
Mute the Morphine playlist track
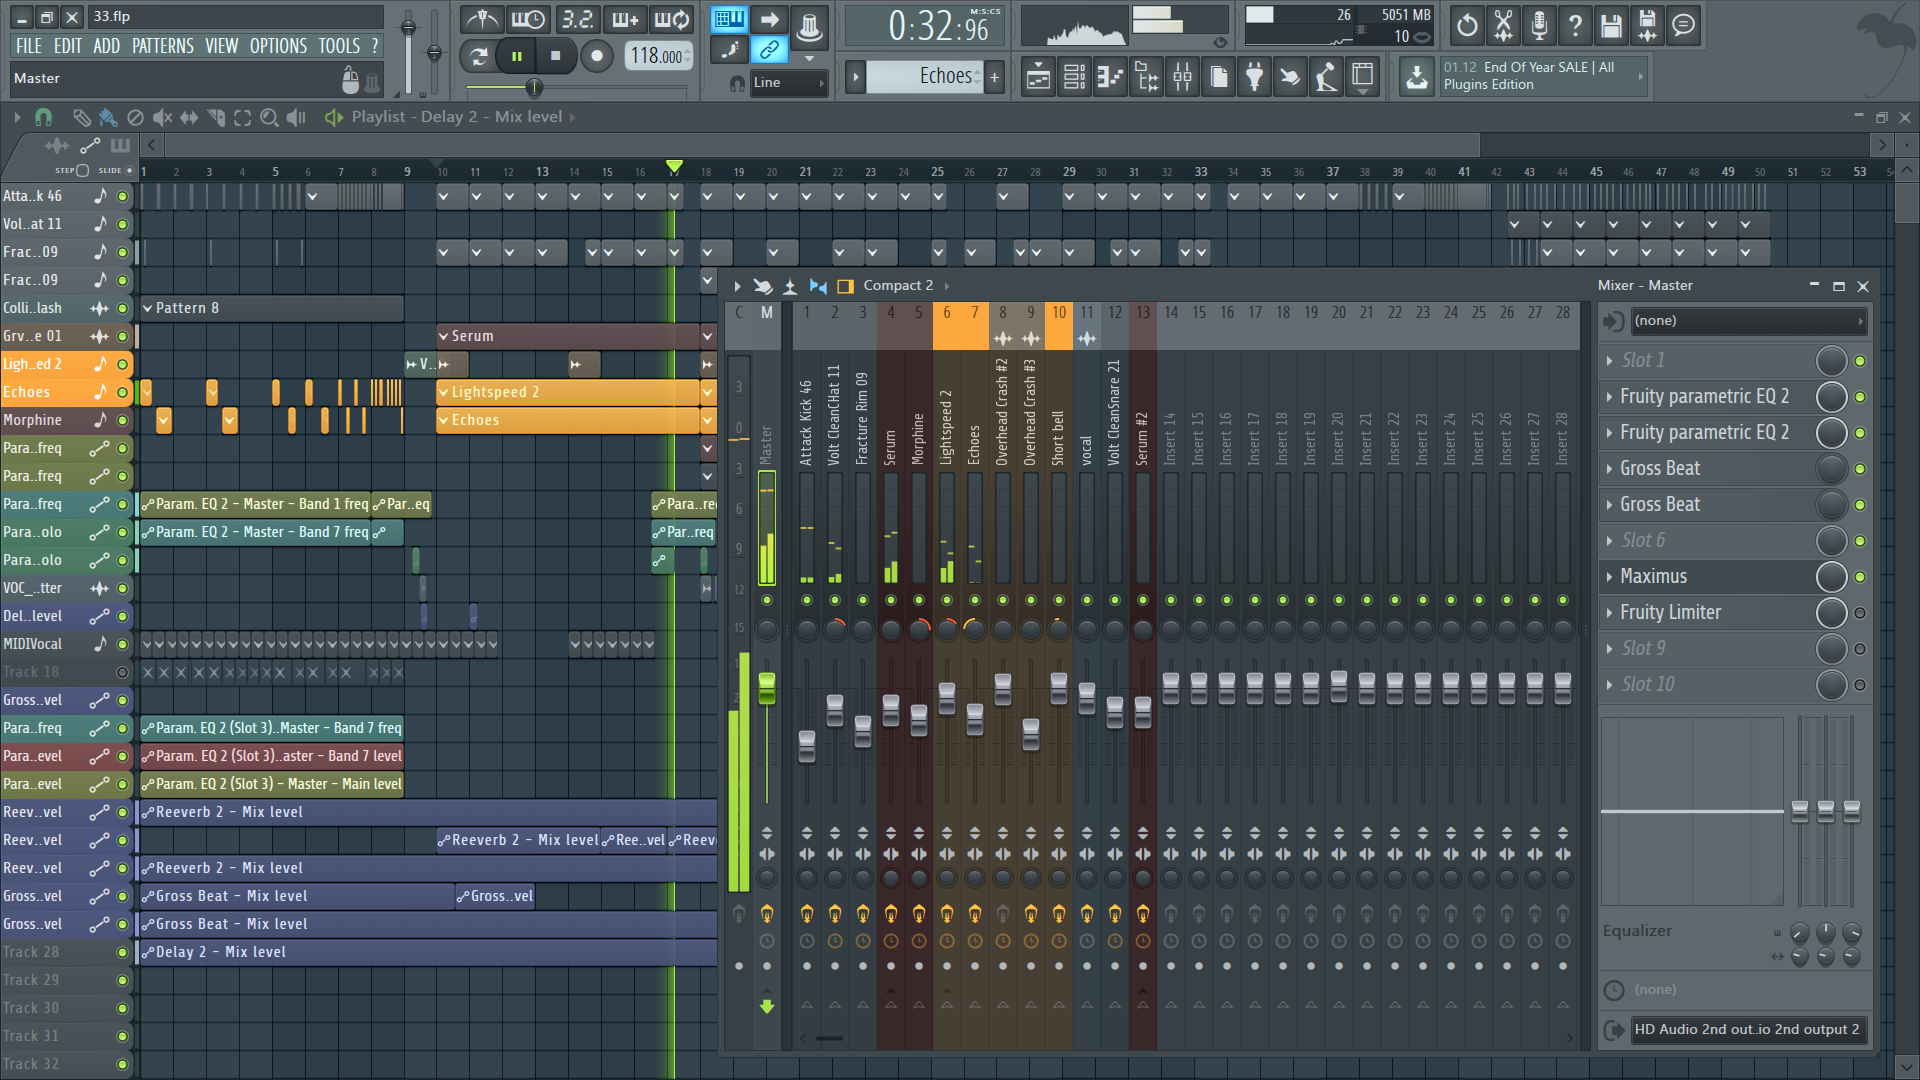click(x=122, y=421)
